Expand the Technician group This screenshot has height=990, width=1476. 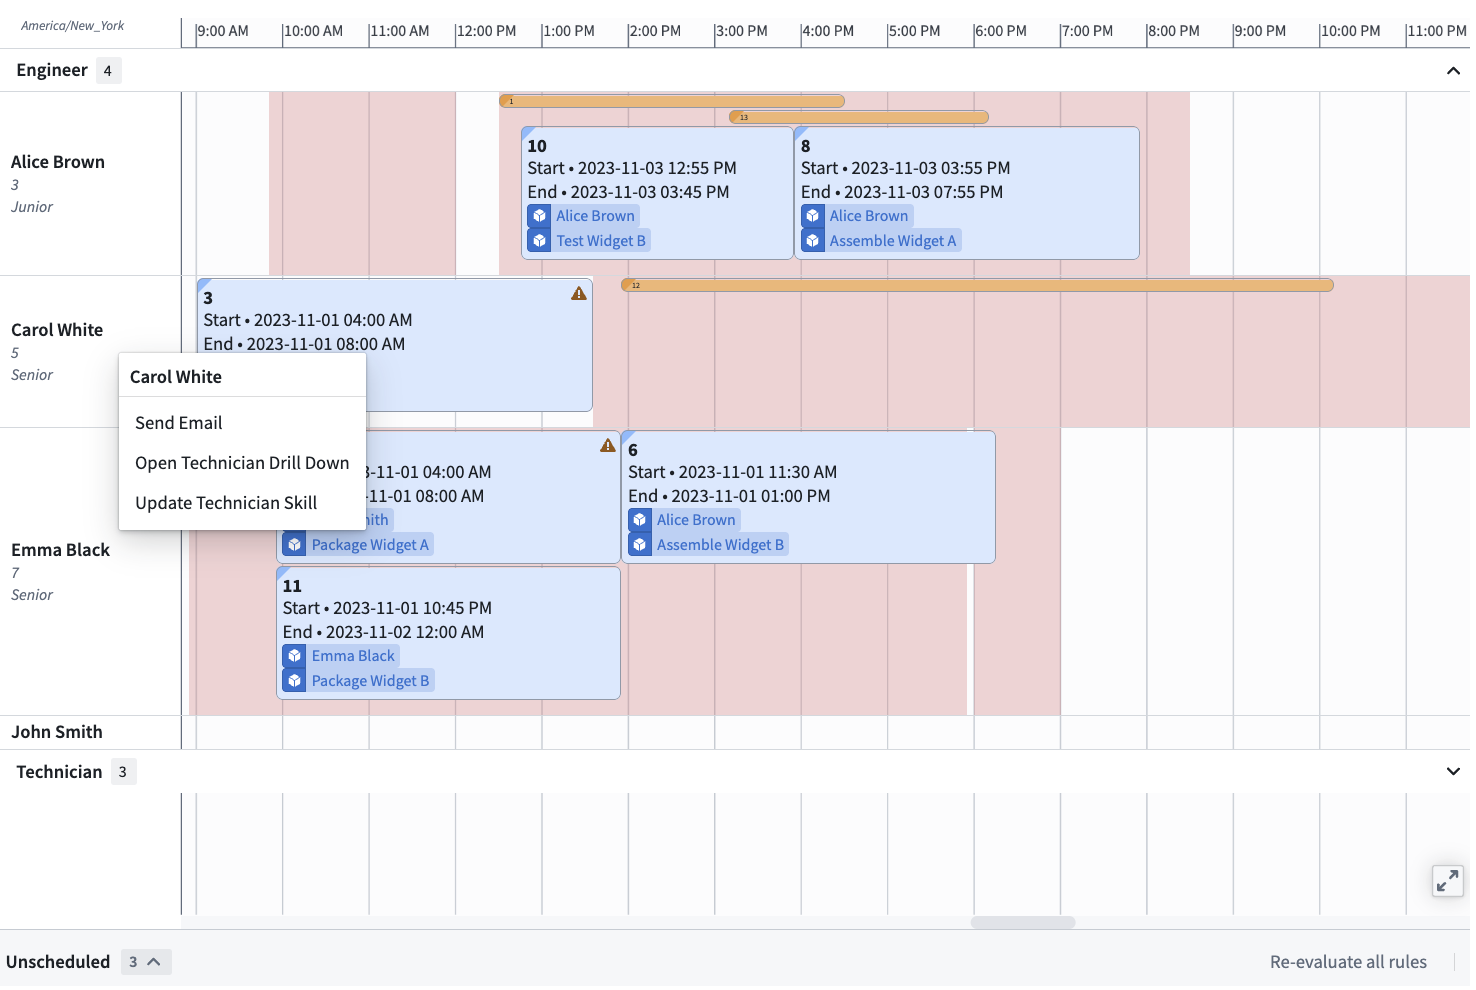(1453, 772)
